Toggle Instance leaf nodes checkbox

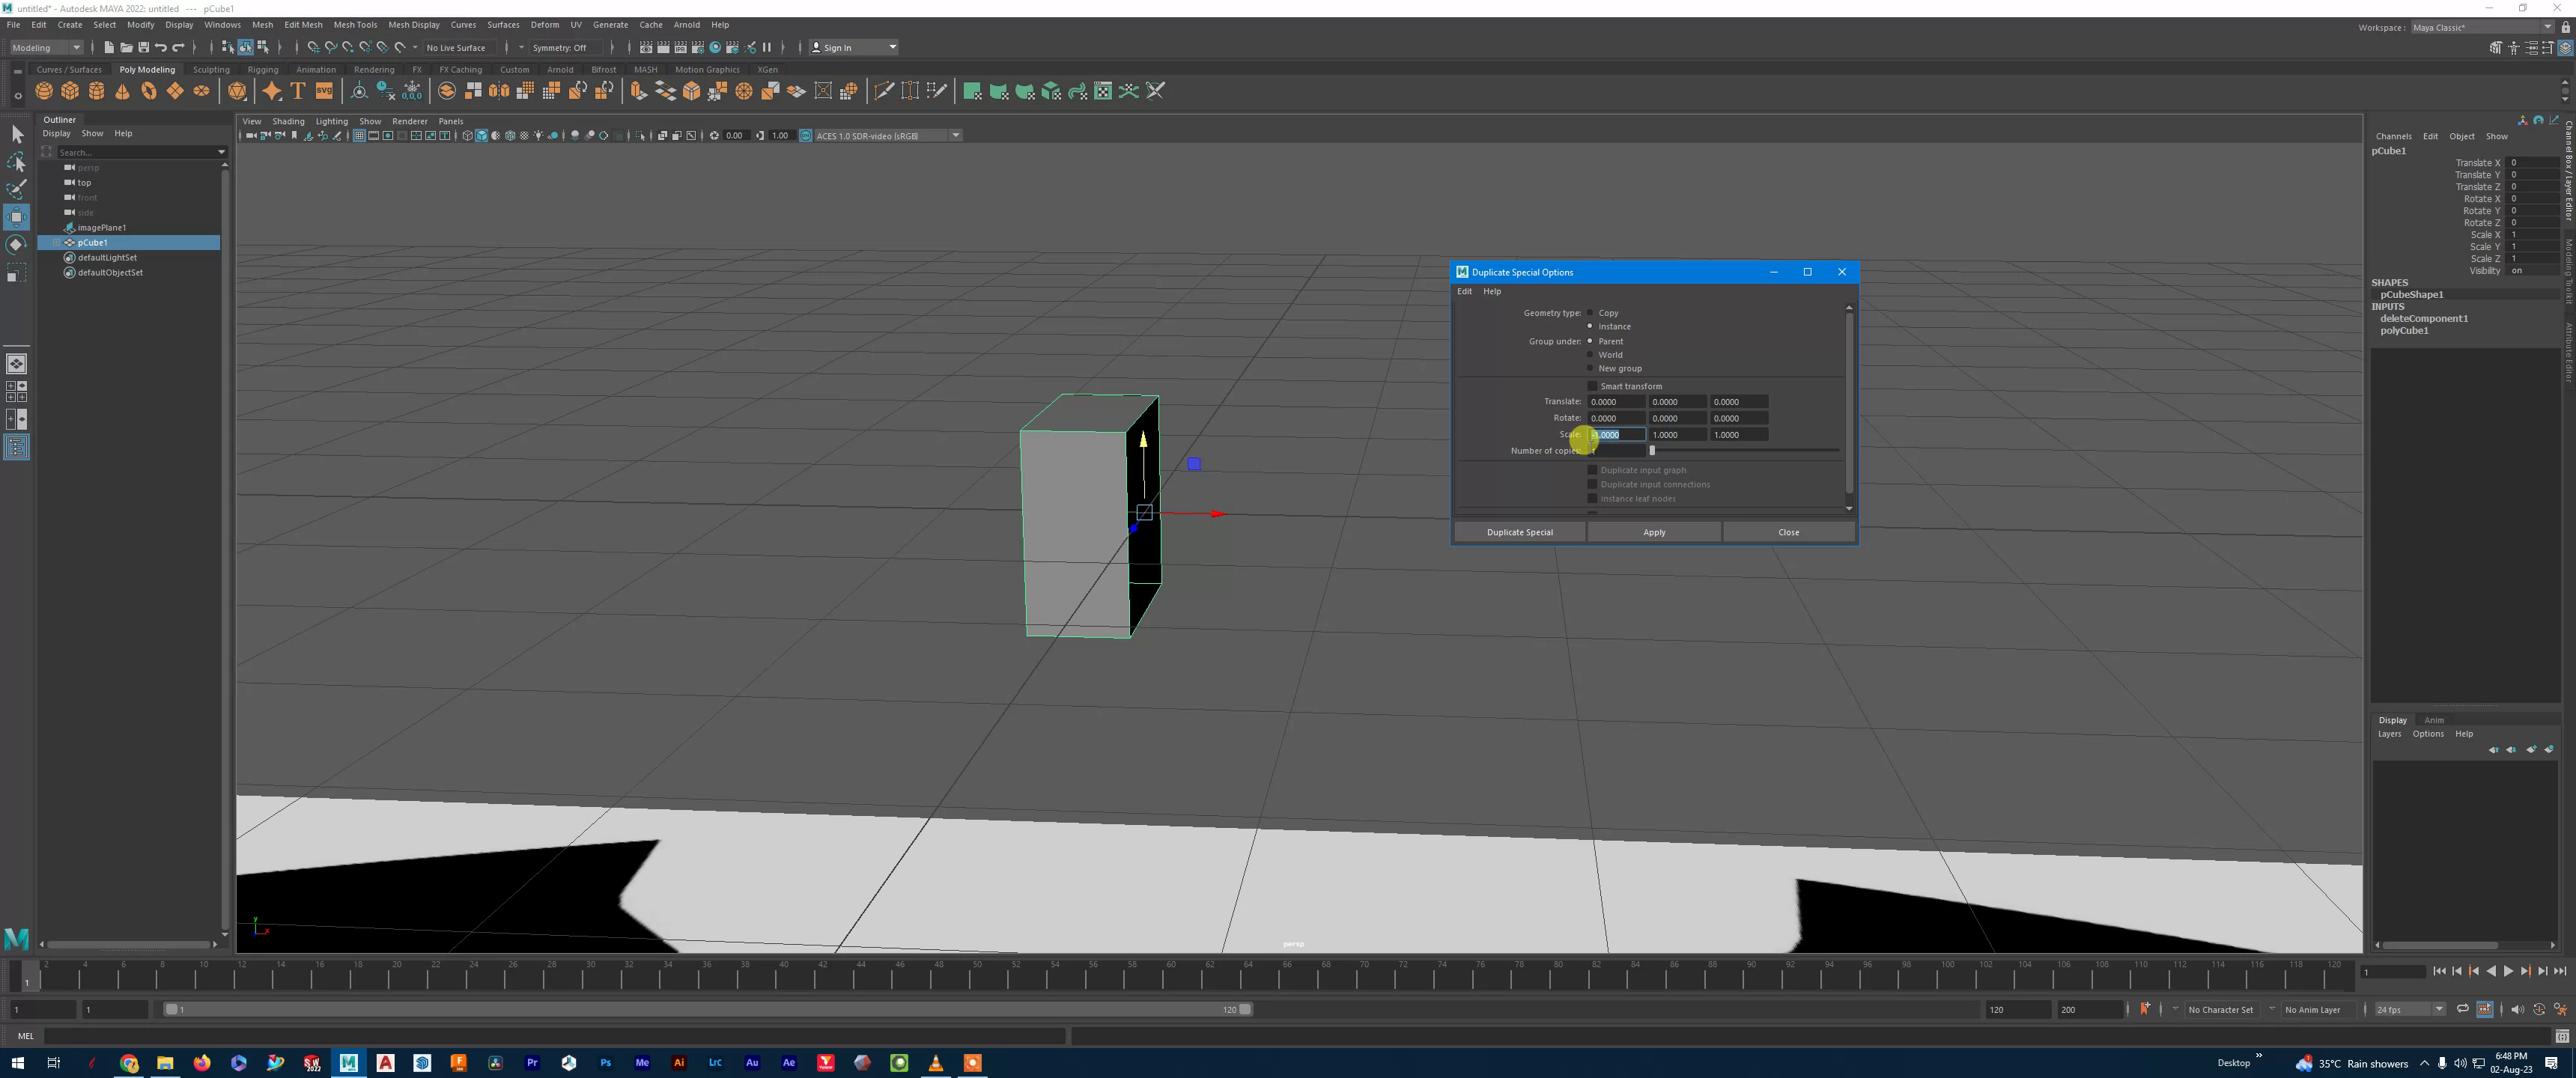(1592, 498)
